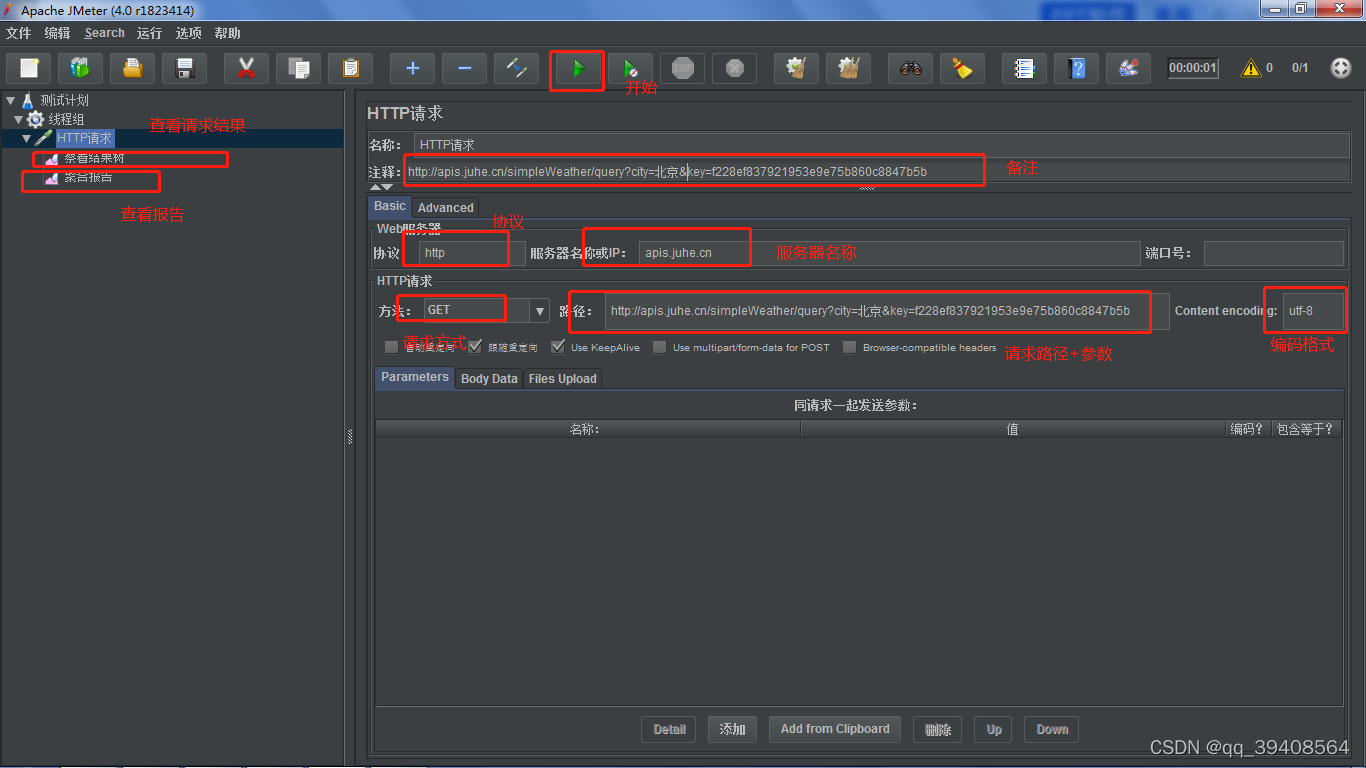Click the Reset Search brush icon
Viewport: 1366px width, 768px height.
(x=962, y=69)
